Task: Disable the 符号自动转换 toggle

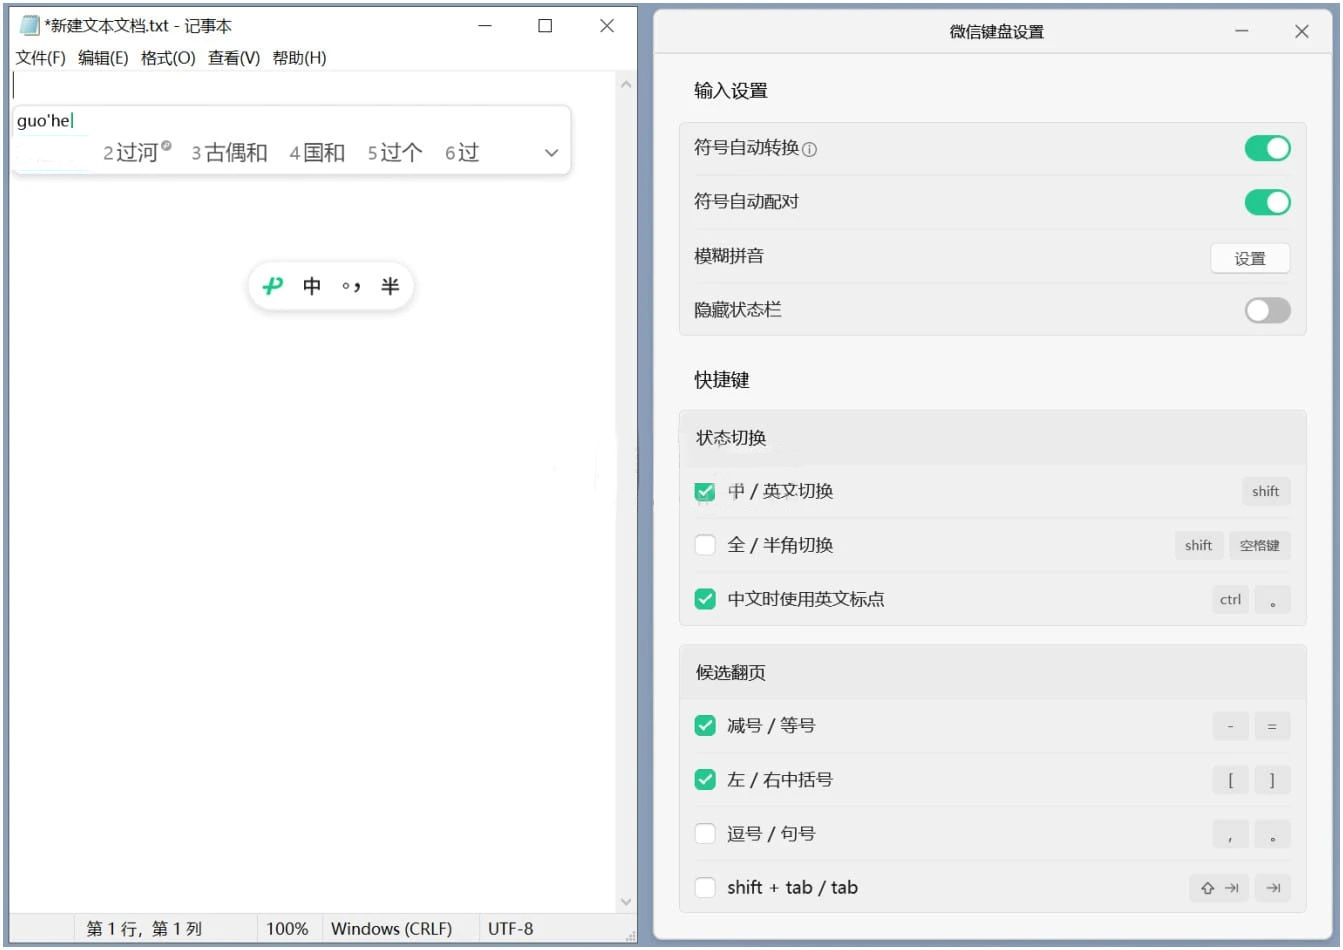Action: coord(1267,148)
